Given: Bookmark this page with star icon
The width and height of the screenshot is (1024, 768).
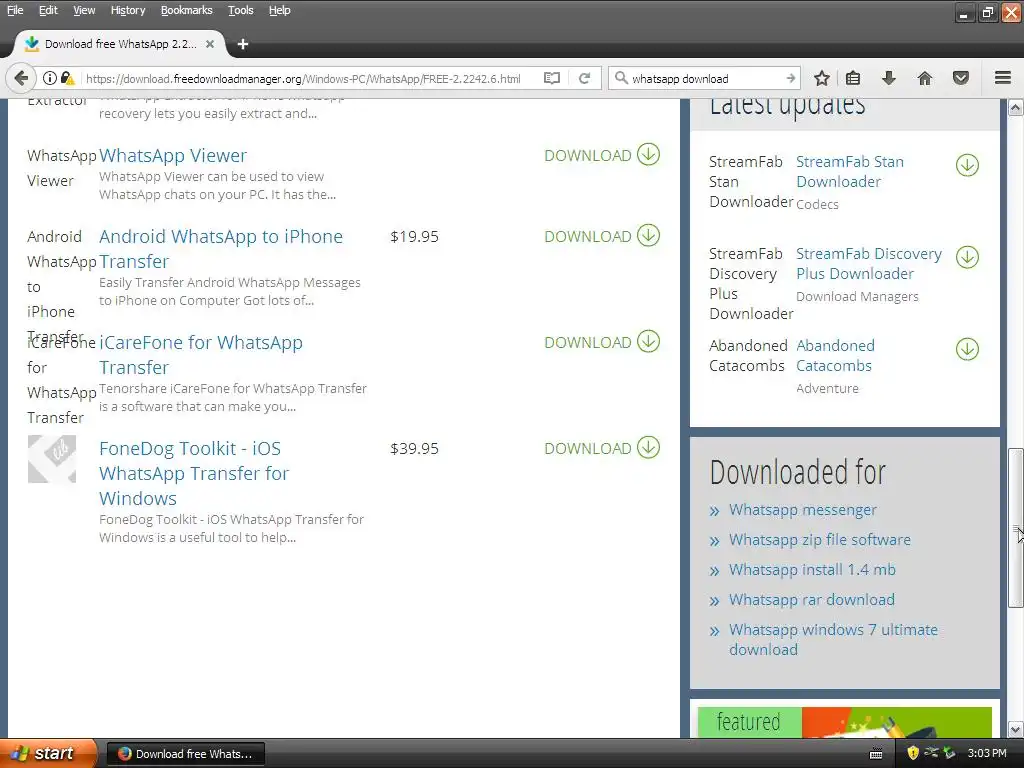Looking at the screenshot, I should pos(822,78).
